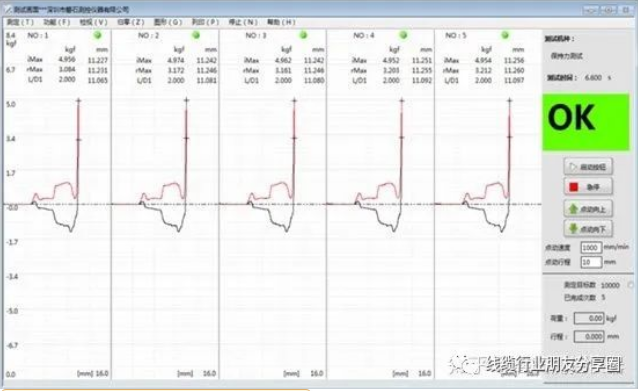Screen dimensions: 639x391
Task: Open the (H) help menu
Action: coord(281,22)
